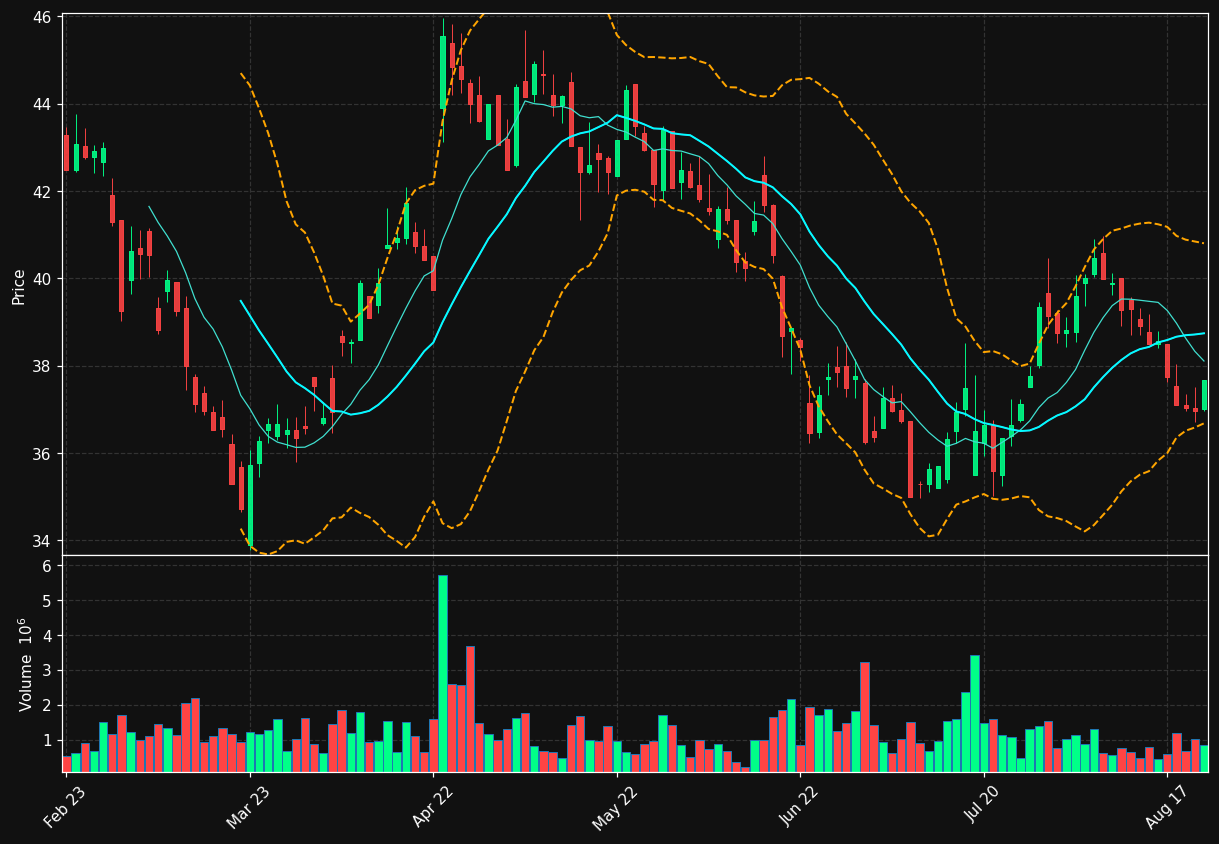This screenshot has width=1219, height=844.
Task: Select the 6 volume axis tick
Action: [49, 566]
